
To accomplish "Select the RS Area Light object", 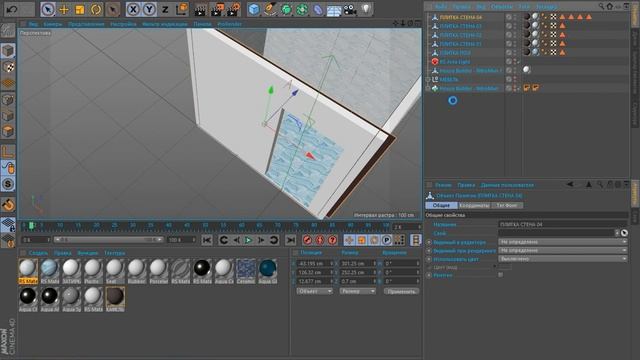I will 455,62.
